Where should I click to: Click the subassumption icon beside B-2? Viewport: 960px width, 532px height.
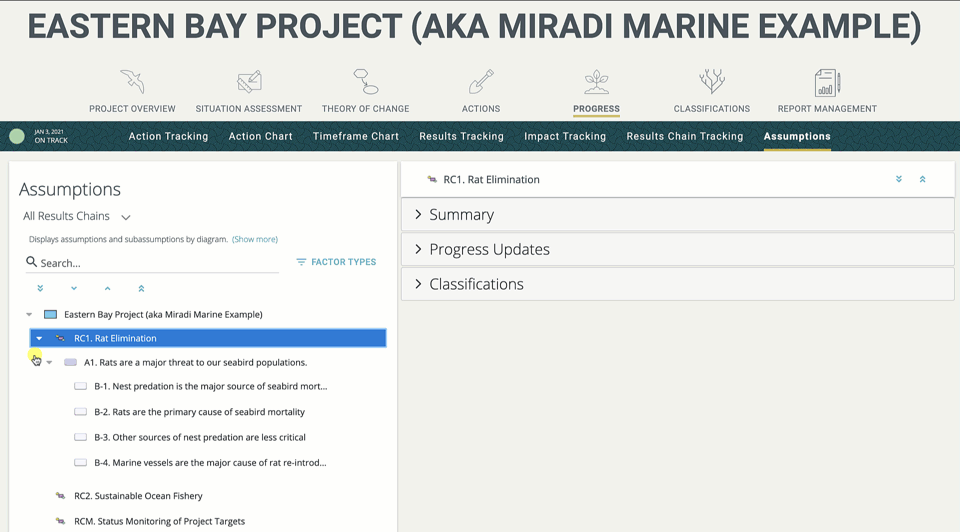(80, 412)
